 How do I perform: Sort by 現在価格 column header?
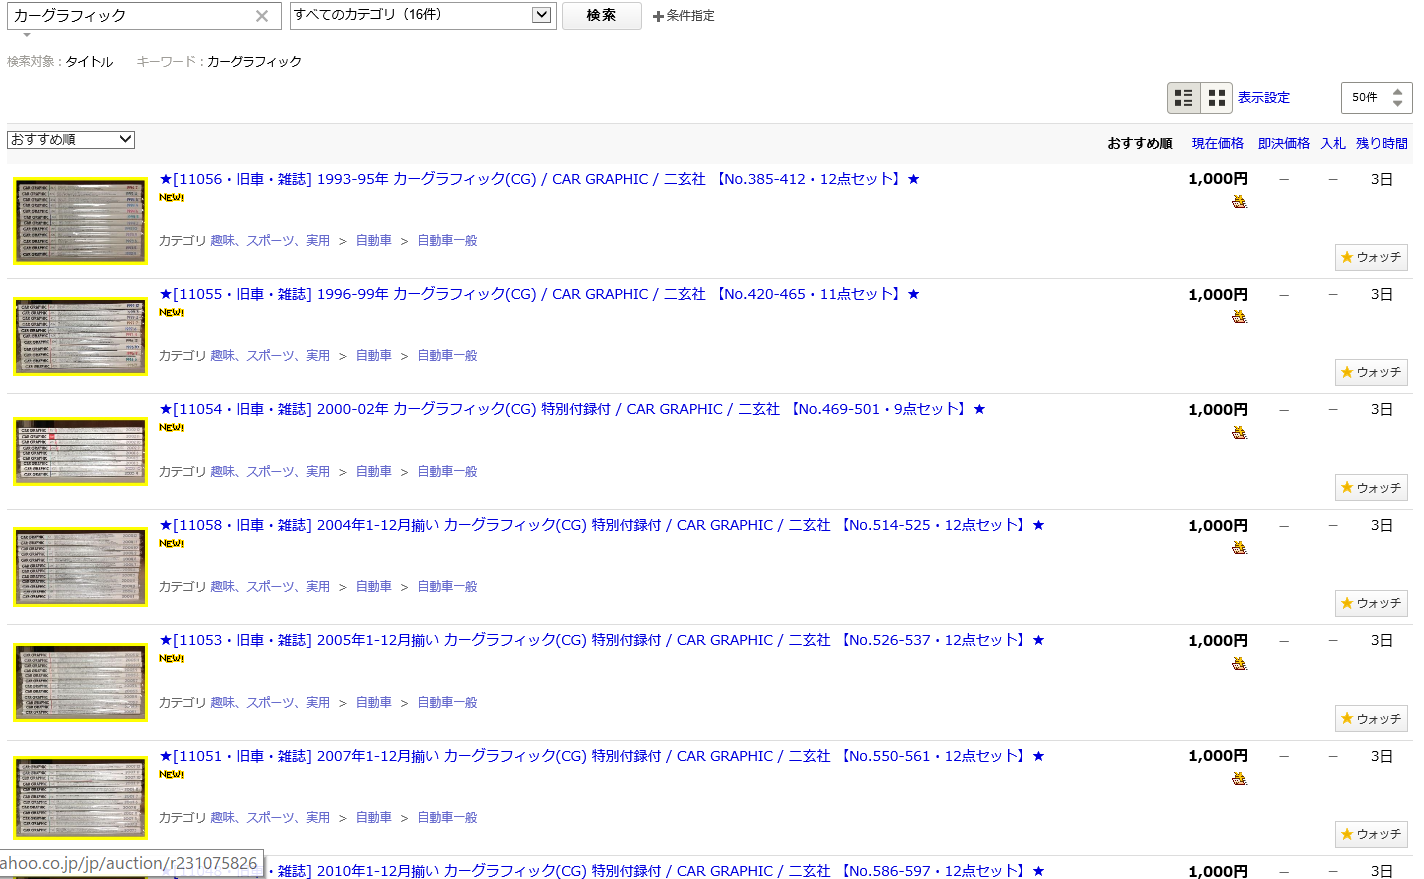pyautogui.click(x=1218, y=143)
